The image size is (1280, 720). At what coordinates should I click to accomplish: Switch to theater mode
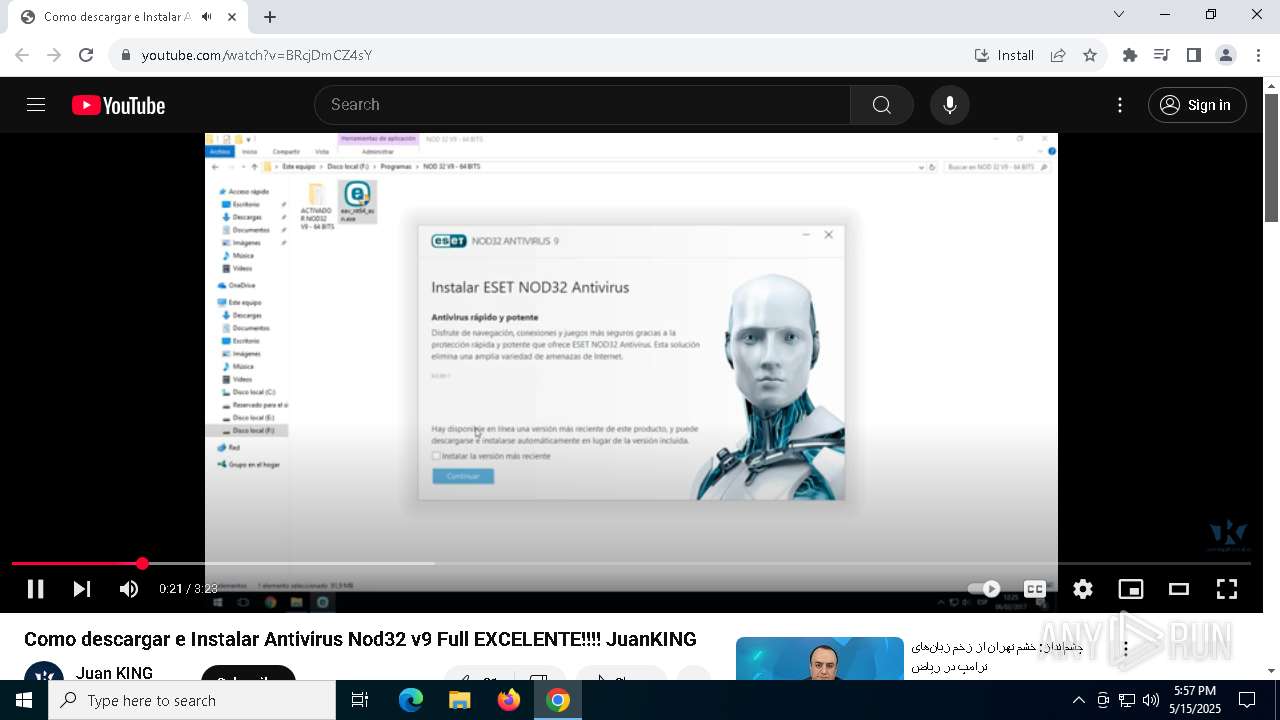click(x=1179, y=589)
